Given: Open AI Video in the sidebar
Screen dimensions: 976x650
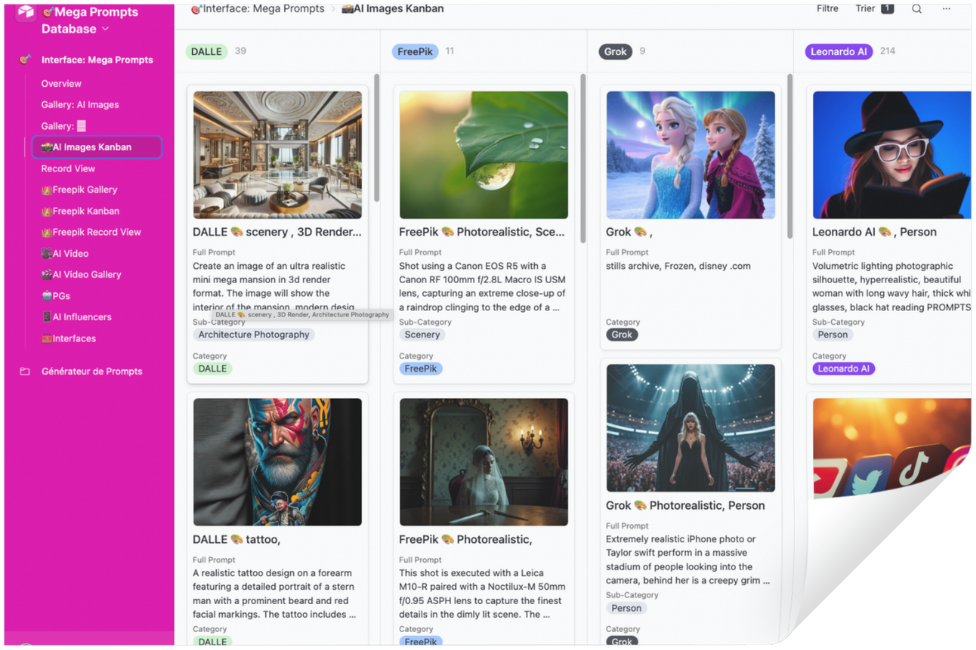Looking at the screenshot, I should (x=65, y=253).
